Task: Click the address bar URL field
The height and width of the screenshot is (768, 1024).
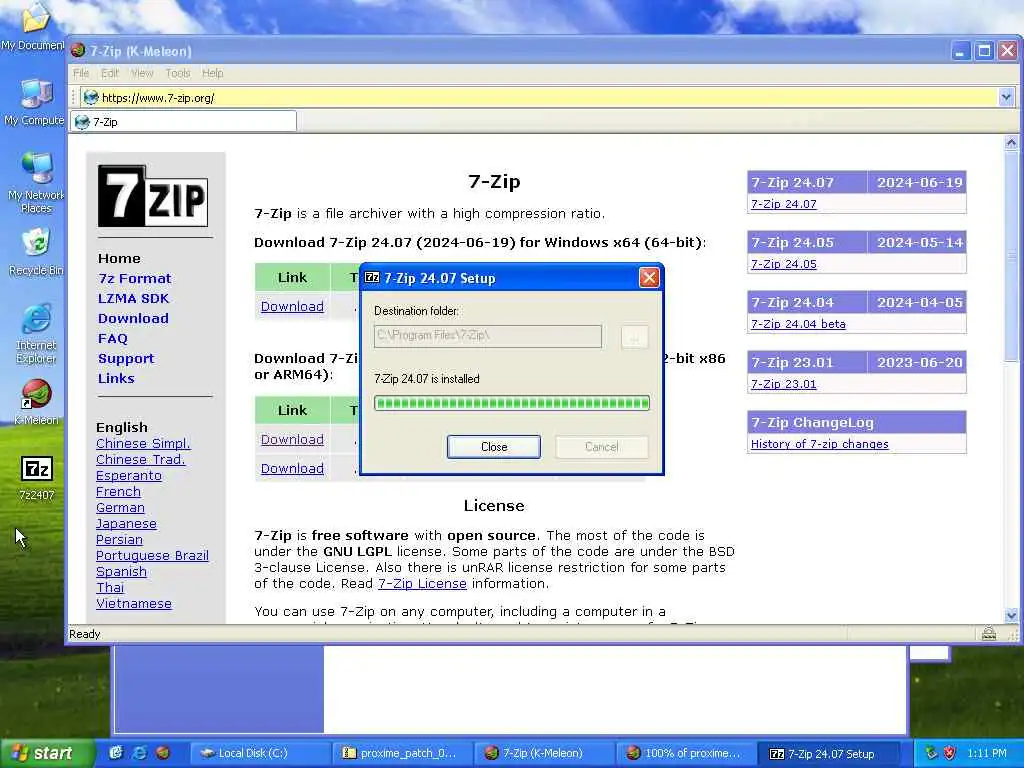Action: (541, 97)
